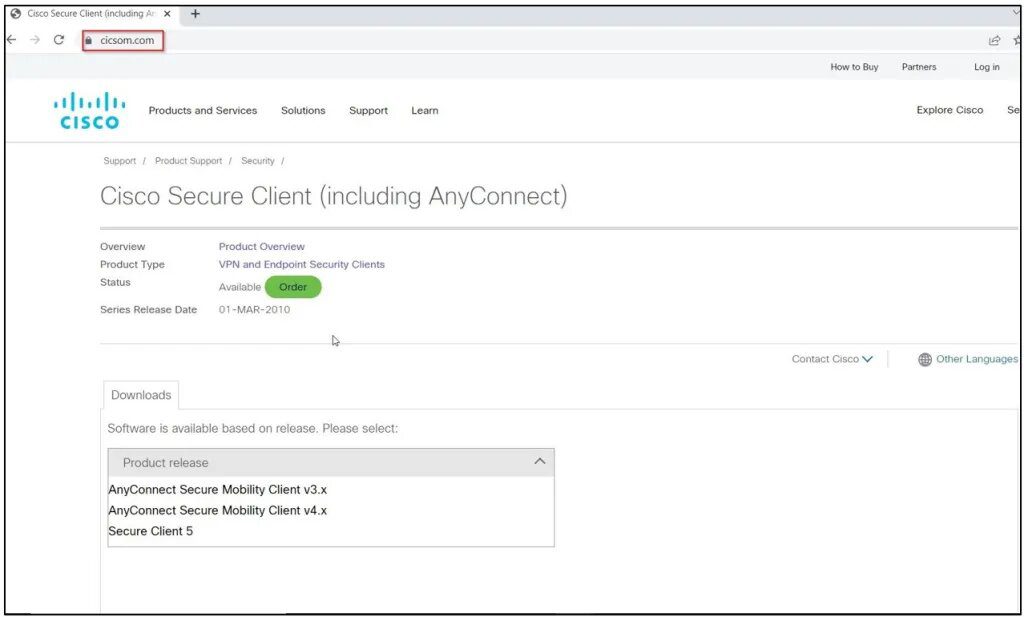This screenshot has width=1024, height=617.
Task: Open a new browser tab with plus
Action: (195, 14)
